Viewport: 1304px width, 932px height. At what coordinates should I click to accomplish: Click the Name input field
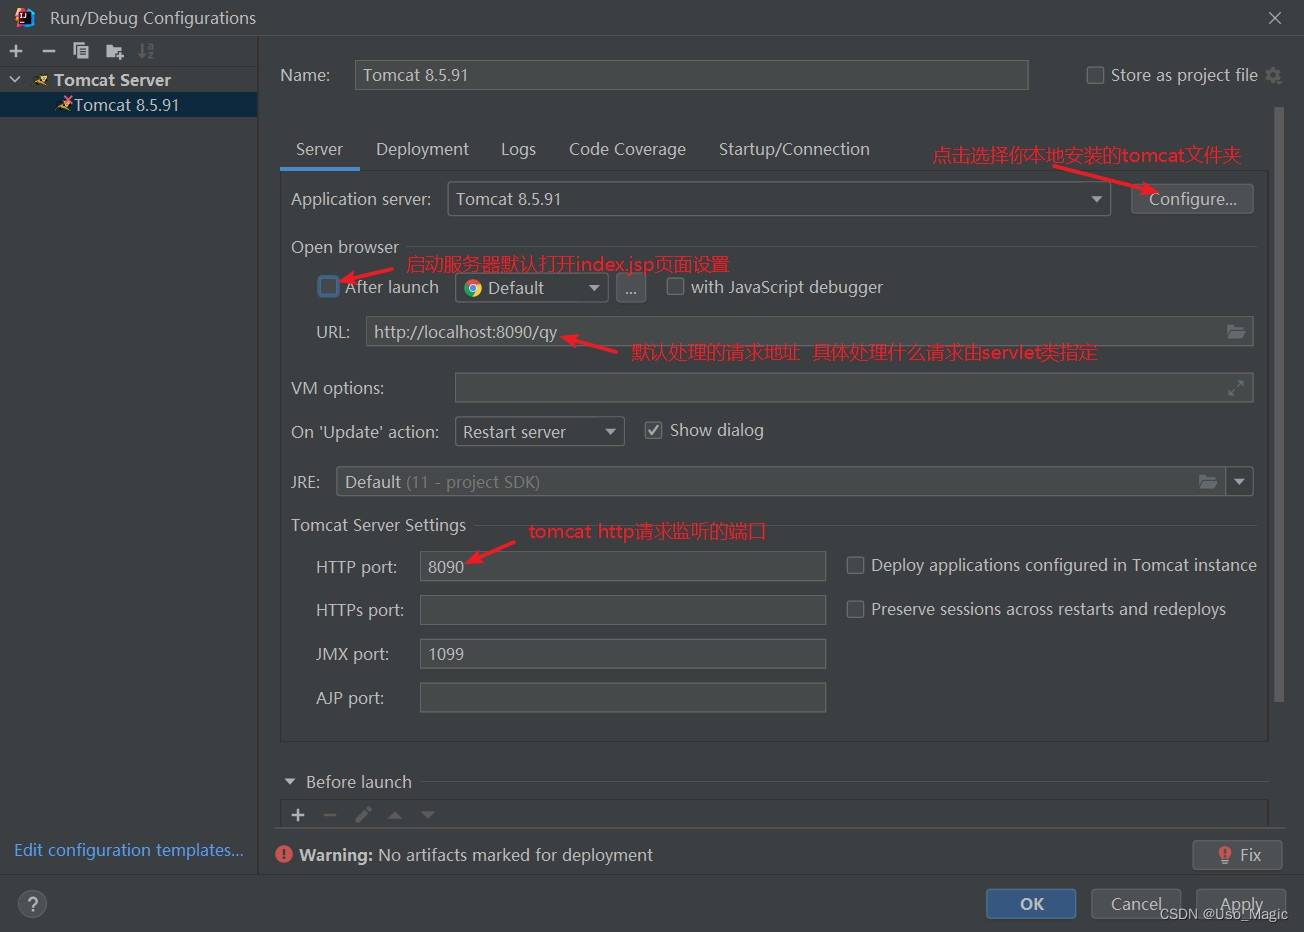coord(691,75)
